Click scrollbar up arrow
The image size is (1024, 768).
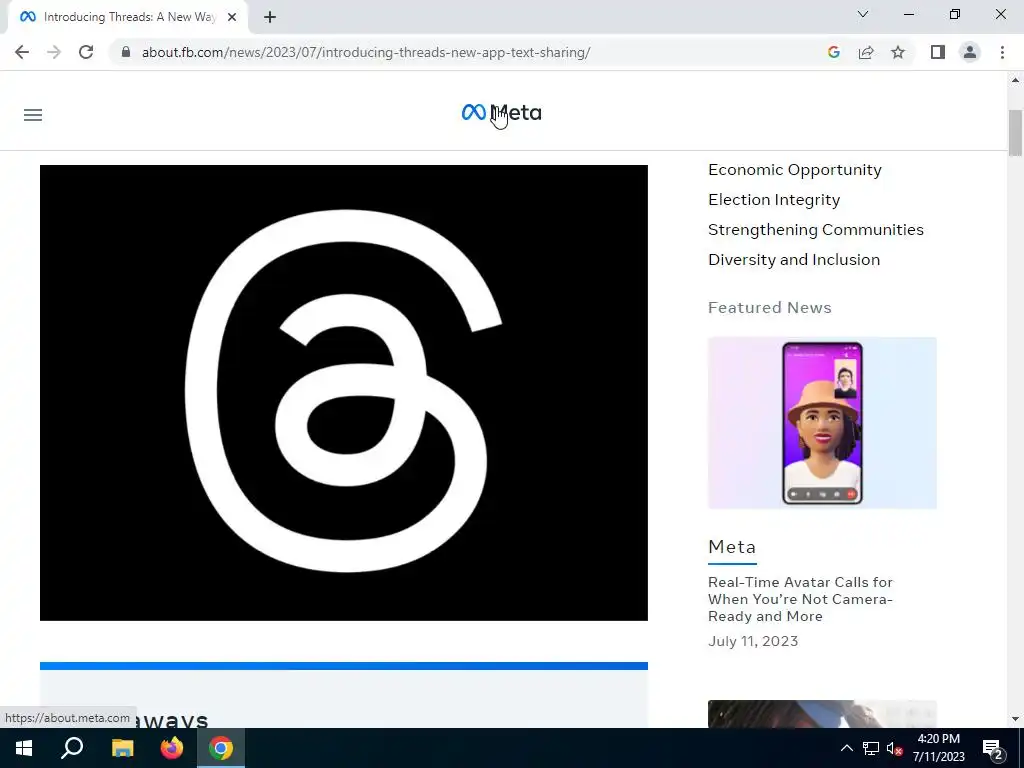tap(1015, 80)
